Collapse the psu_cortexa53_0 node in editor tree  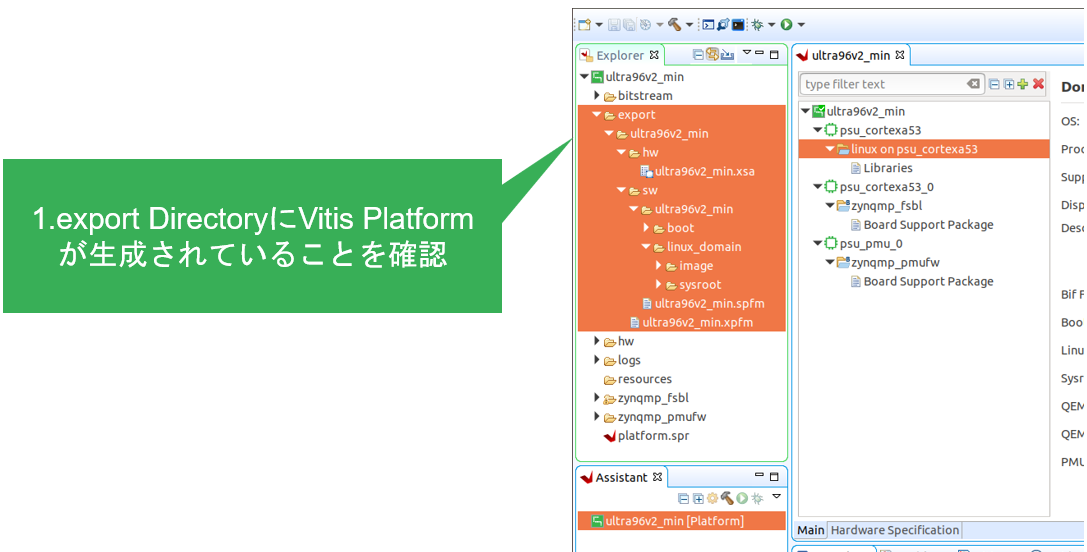[817, 187]
